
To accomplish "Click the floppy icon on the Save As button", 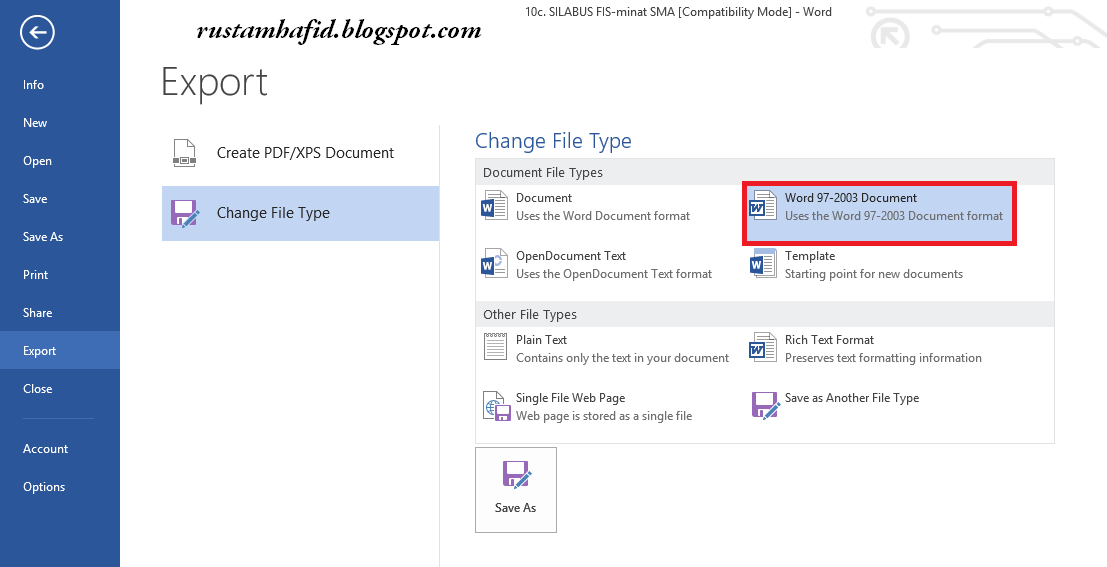I will pos(516,475).
